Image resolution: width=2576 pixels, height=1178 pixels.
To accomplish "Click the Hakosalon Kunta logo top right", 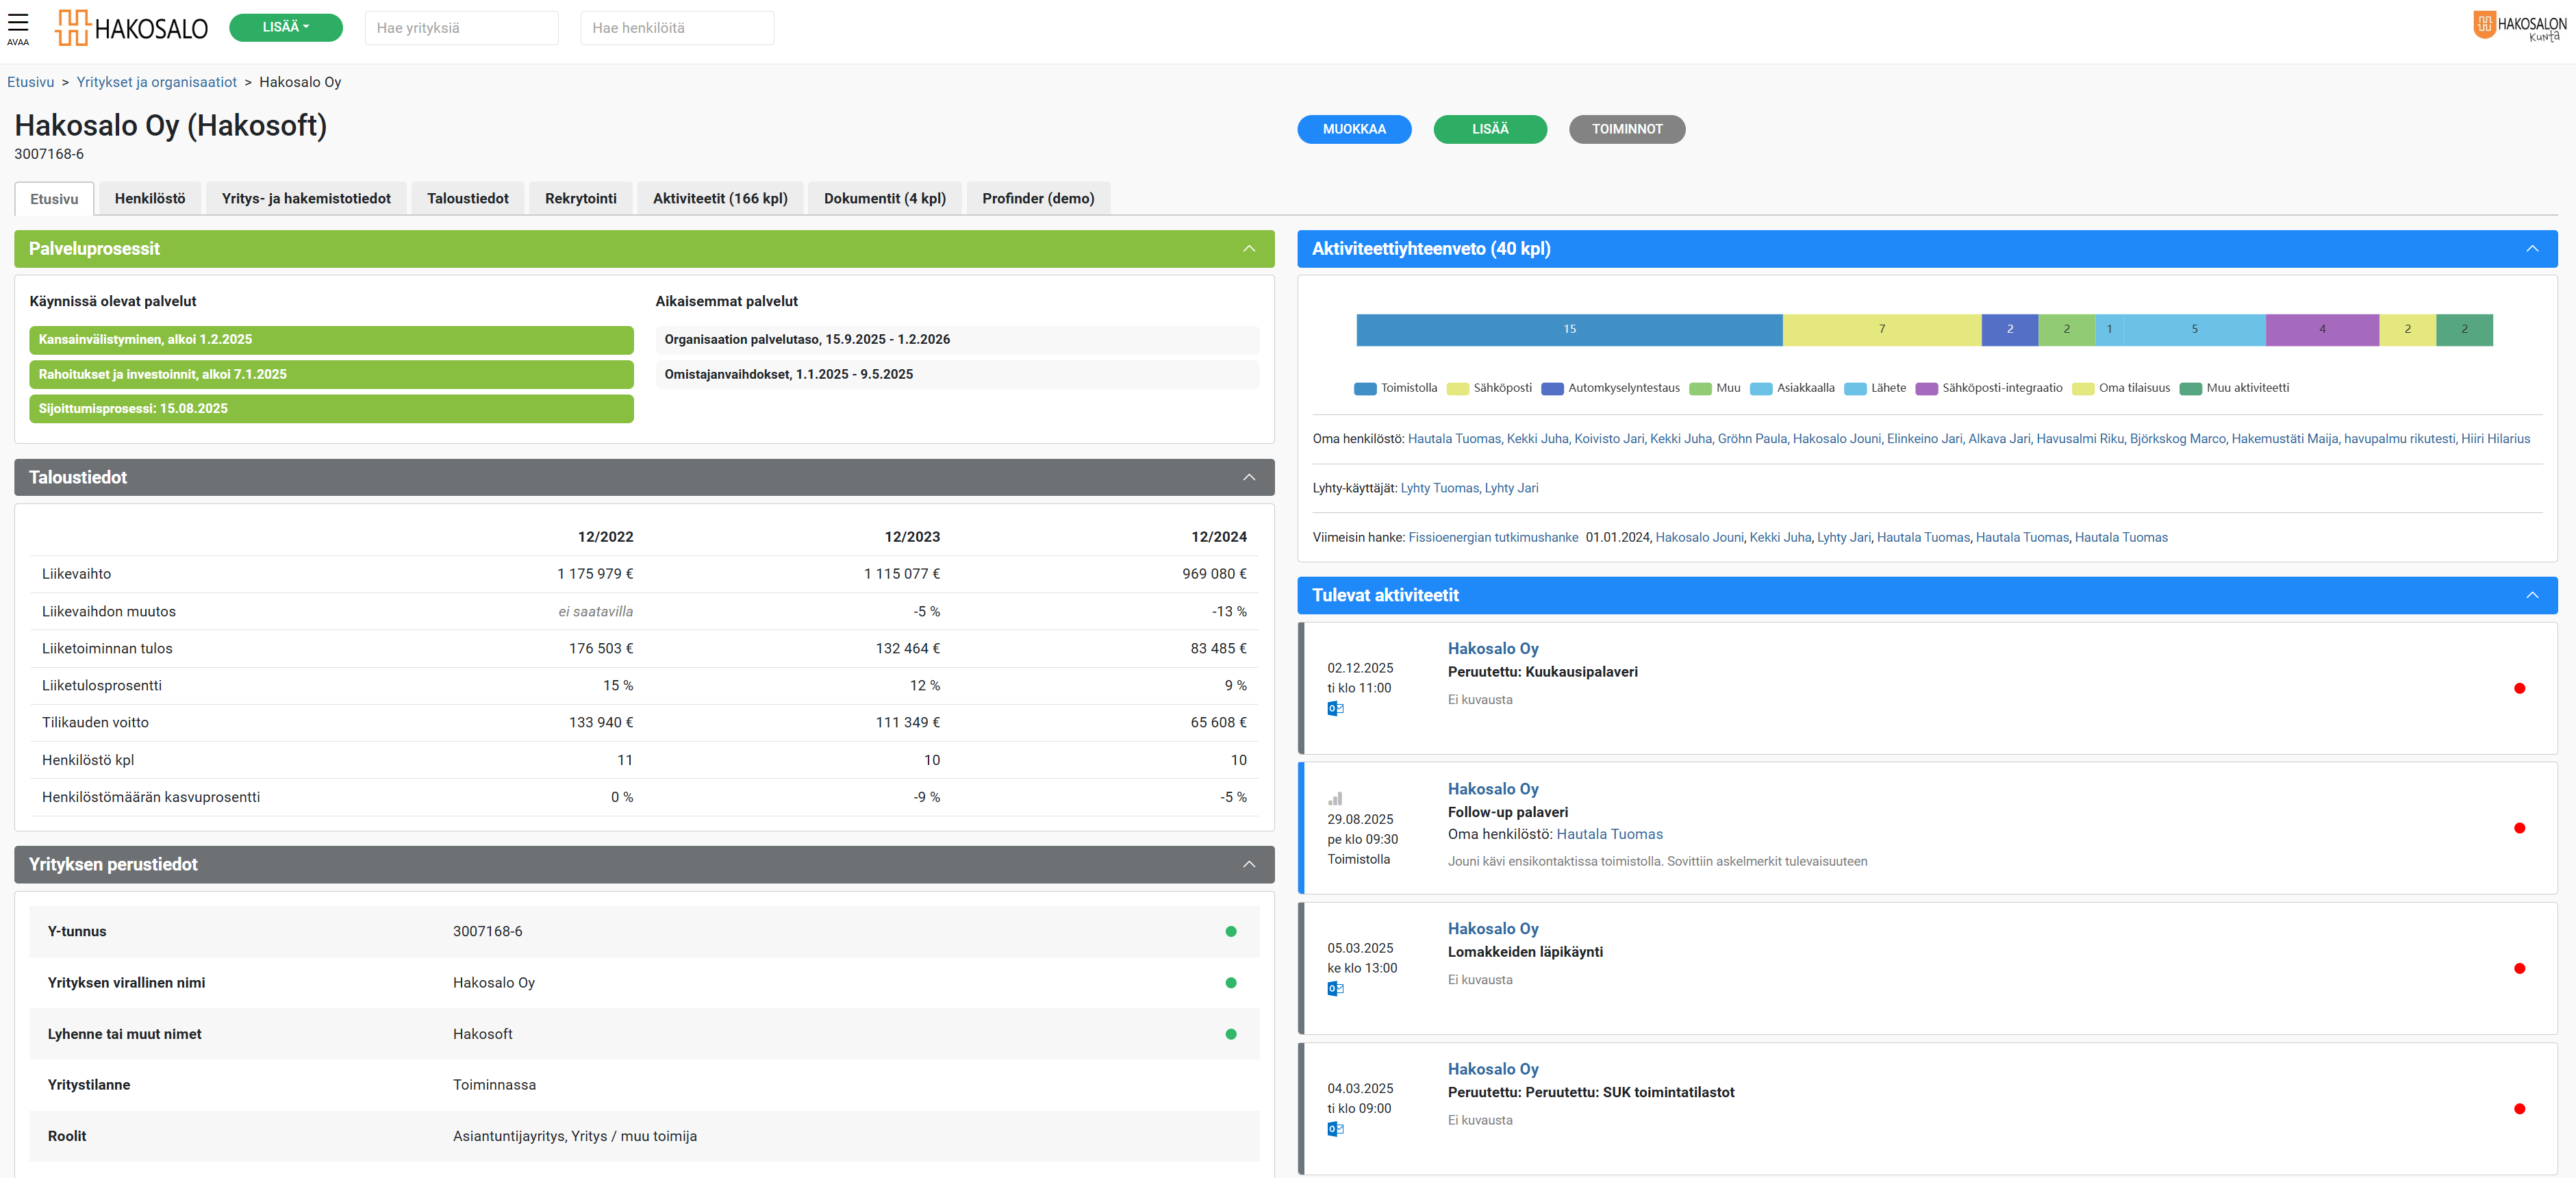I will click(x=2519, y=27).
